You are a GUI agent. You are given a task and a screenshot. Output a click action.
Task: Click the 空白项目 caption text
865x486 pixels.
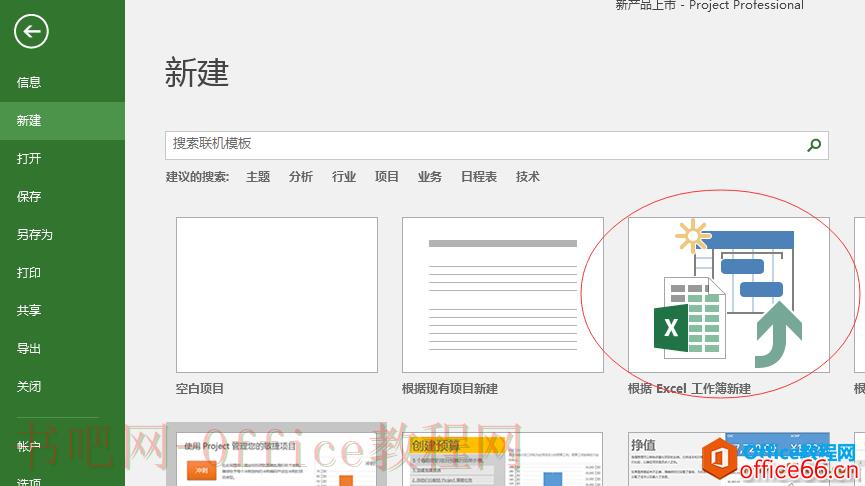coord(200,389)
